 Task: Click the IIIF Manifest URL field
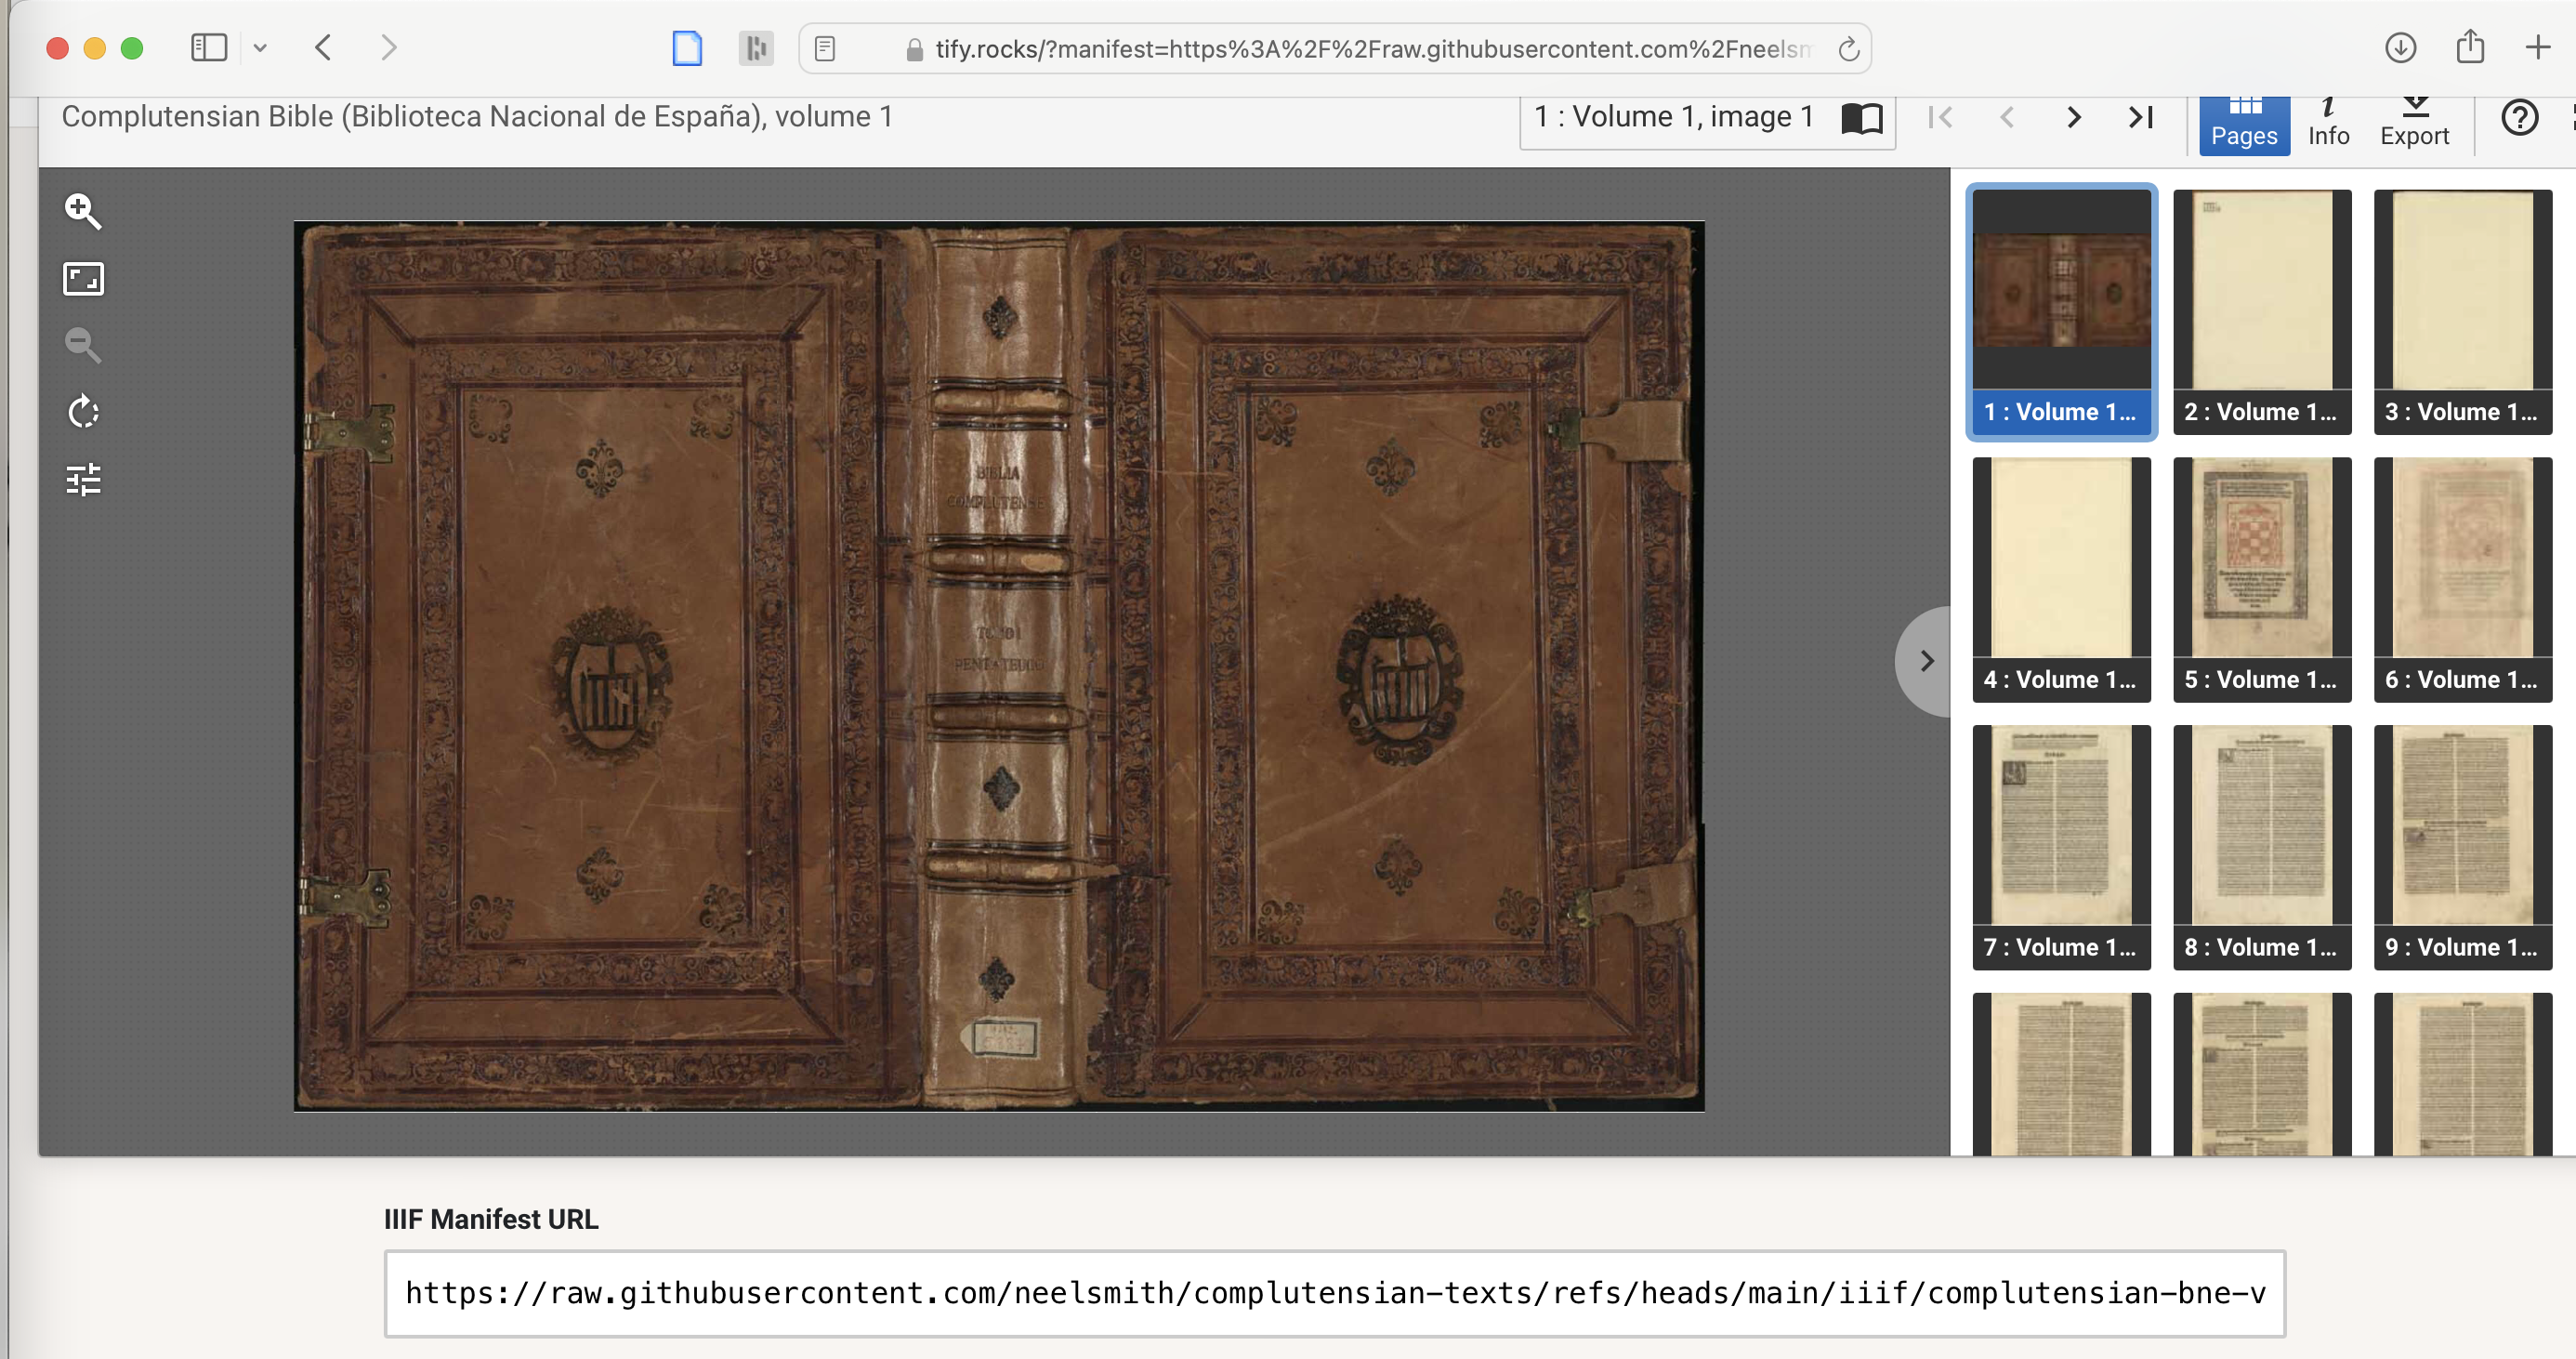pyautogui.click(x=1335, y=1293)
